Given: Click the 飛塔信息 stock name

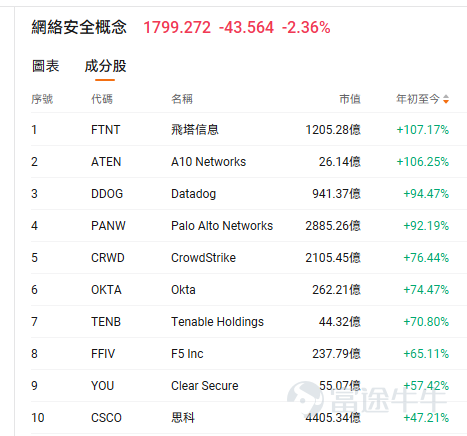Looking at the screenshot, I should (x=195, y=130).
